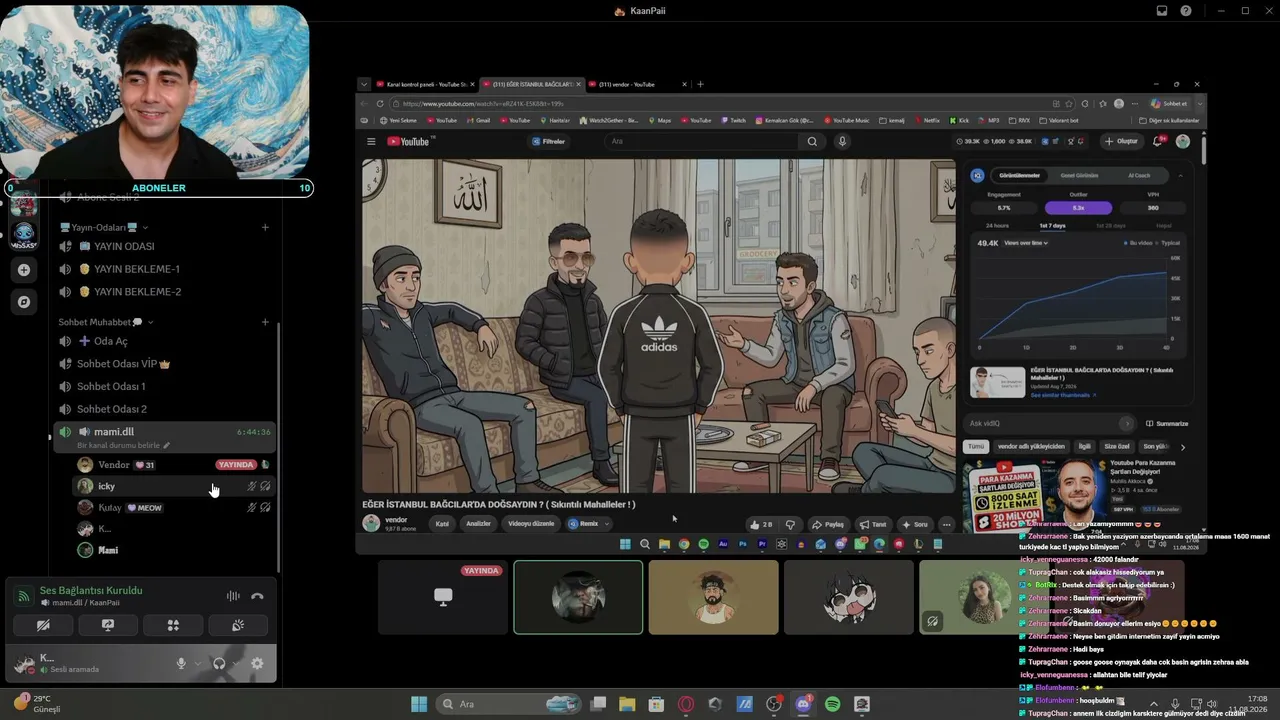Open a new browser tab
Image resolution: width=1280 pixels, height=720 pixels.
click(700, 84)
